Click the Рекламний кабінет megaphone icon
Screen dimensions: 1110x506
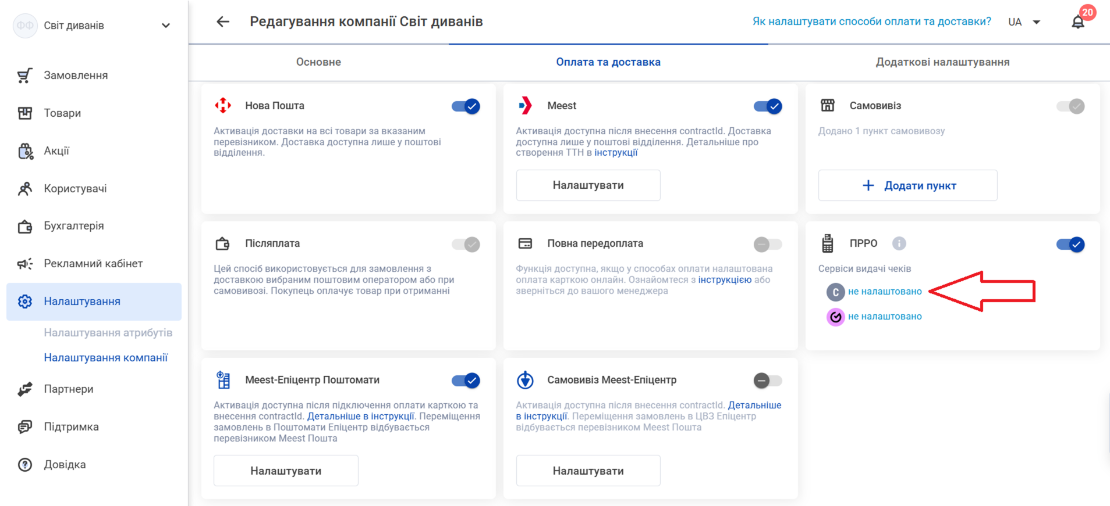tap(25, 264)
